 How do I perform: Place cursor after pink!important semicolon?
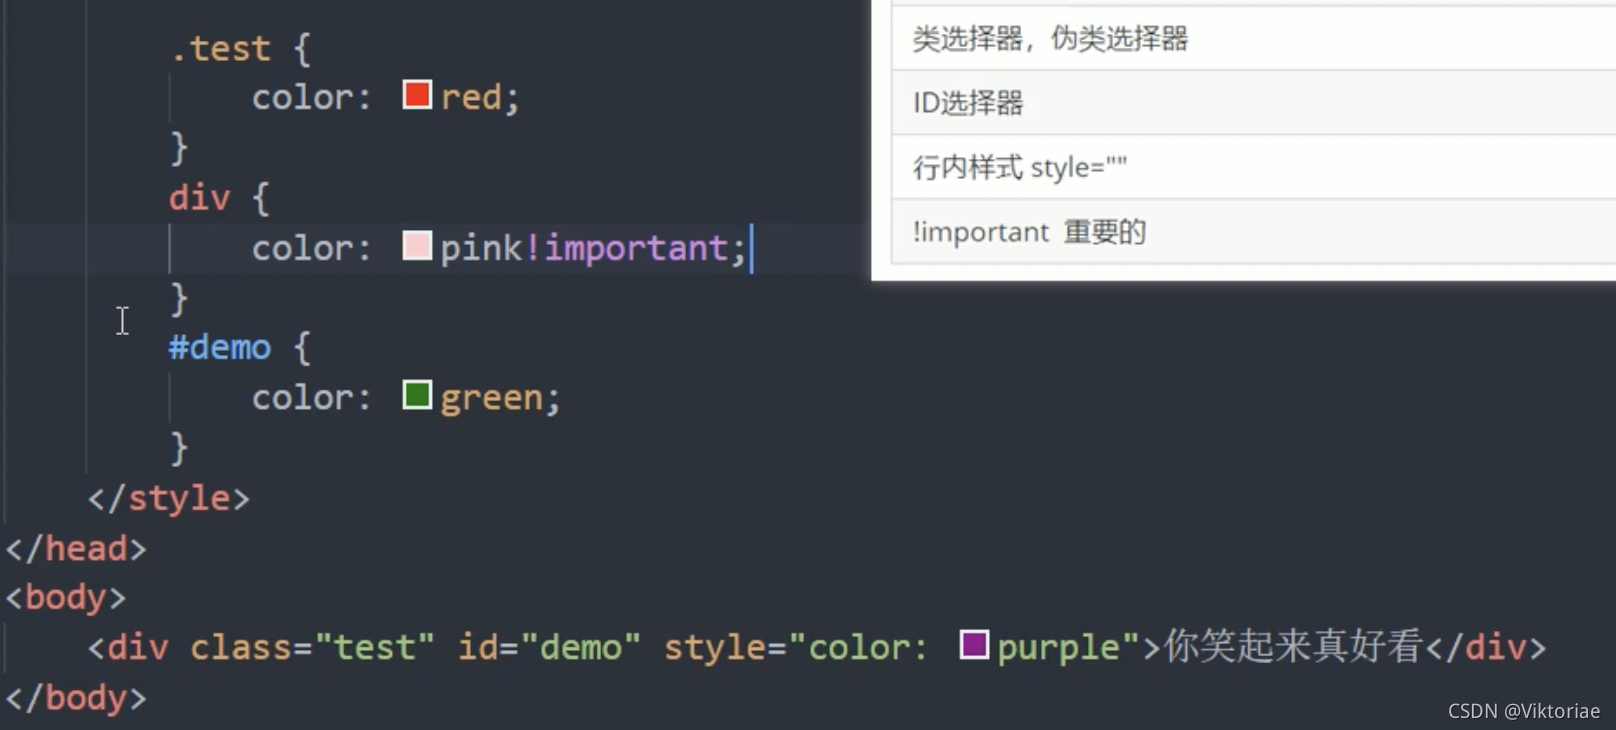click(x=750, y=248)
